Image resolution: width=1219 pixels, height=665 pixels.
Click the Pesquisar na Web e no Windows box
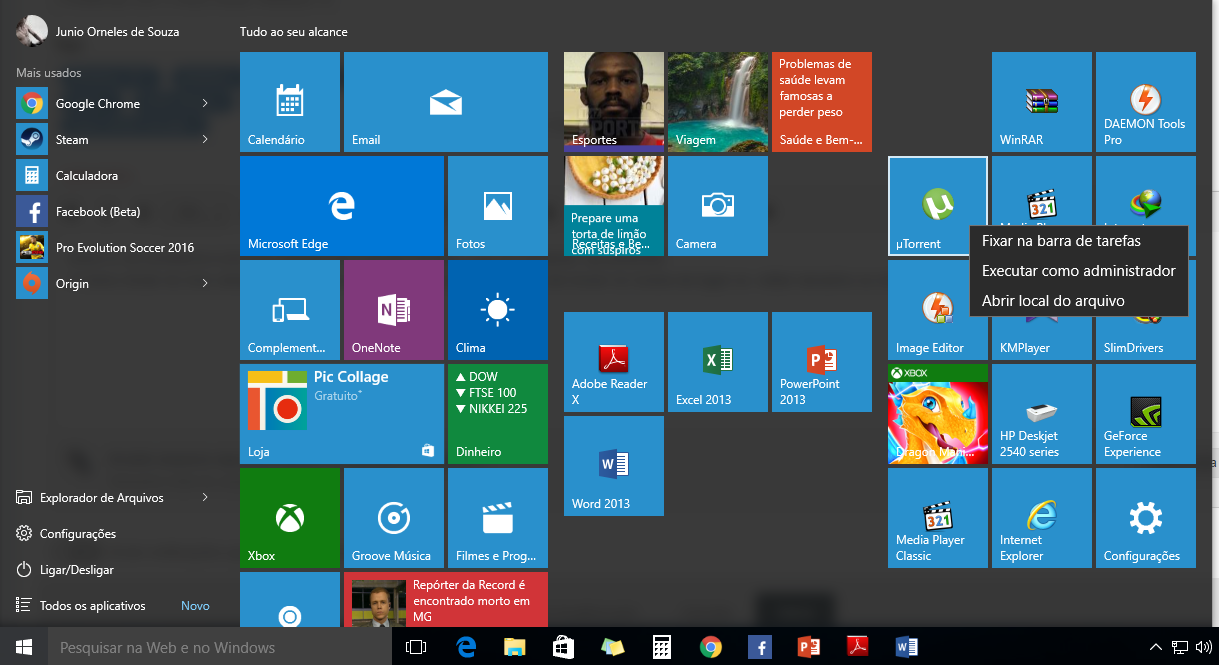pos(220,647)
